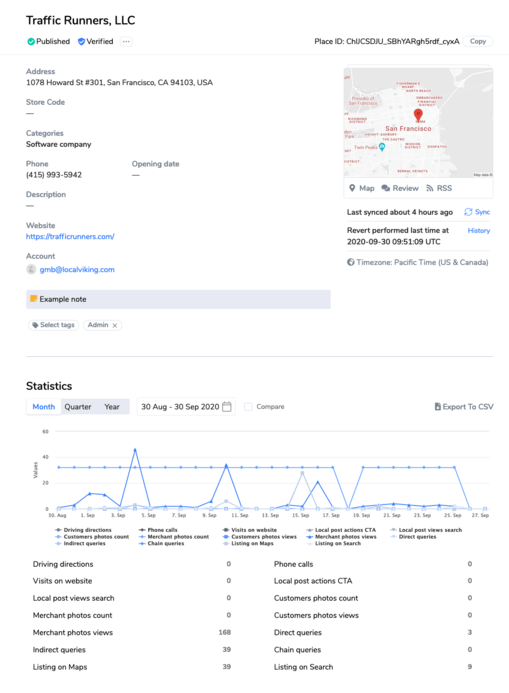The width and height of the screenshot is (509, 693).
Task: Click the phone number (415) 993-5942
Action: click(x=54, y=175)
